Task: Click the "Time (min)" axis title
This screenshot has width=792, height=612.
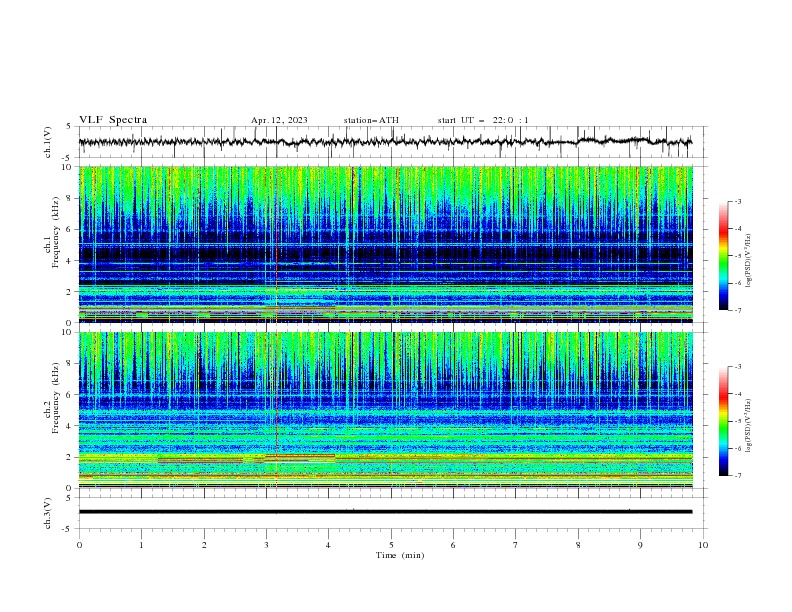Action: coord(400,555)
